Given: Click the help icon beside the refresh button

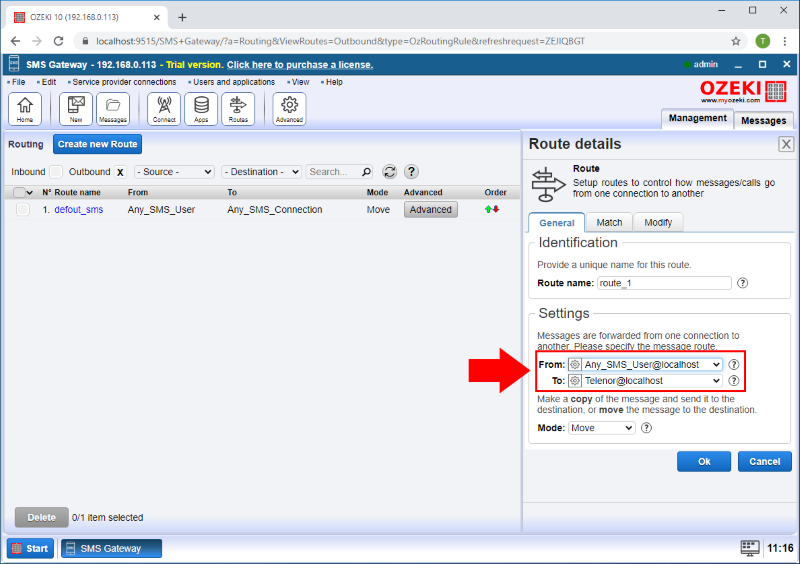Looking at the screenshot, I should [x=411, y=172].
